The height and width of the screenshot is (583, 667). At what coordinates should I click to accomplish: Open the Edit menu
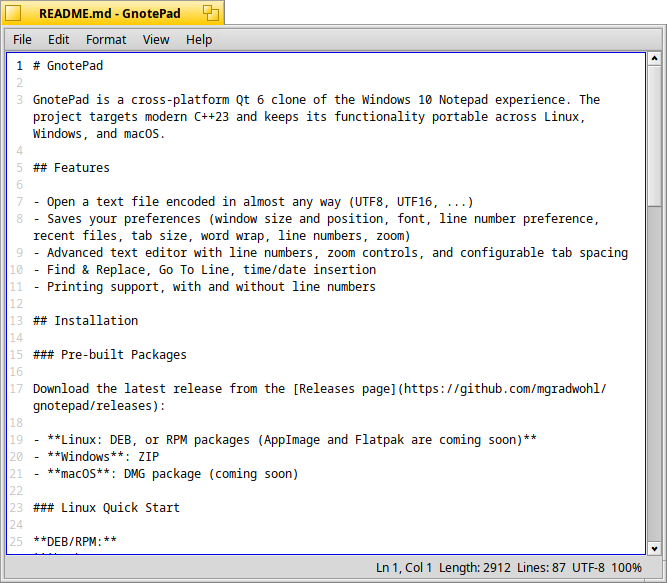[58, 40]
